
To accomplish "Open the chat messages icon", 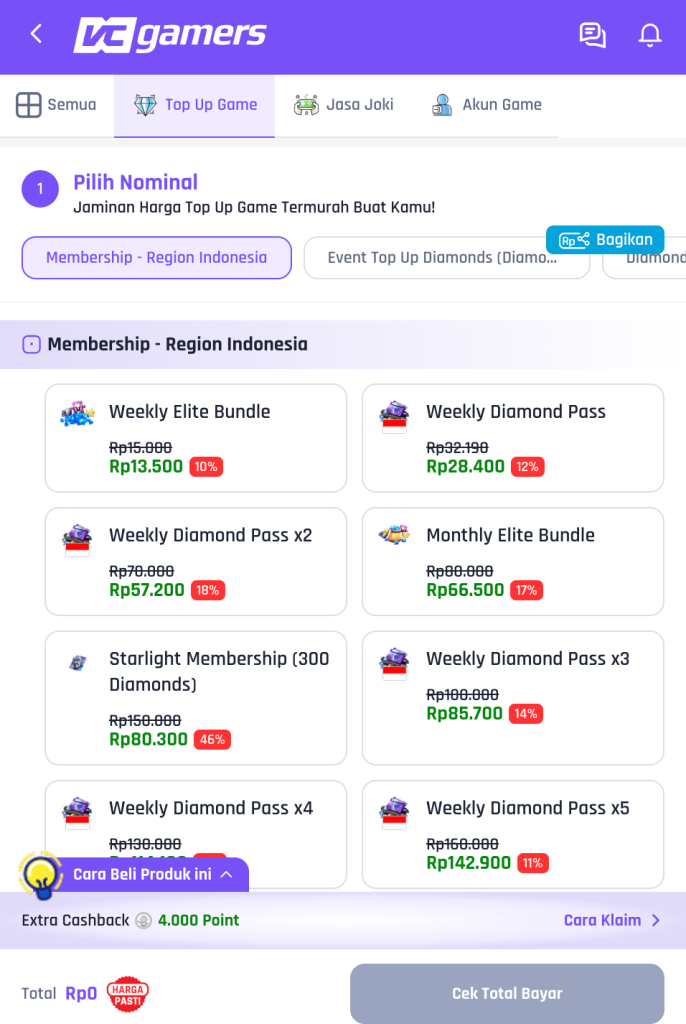I will point(593,35).
